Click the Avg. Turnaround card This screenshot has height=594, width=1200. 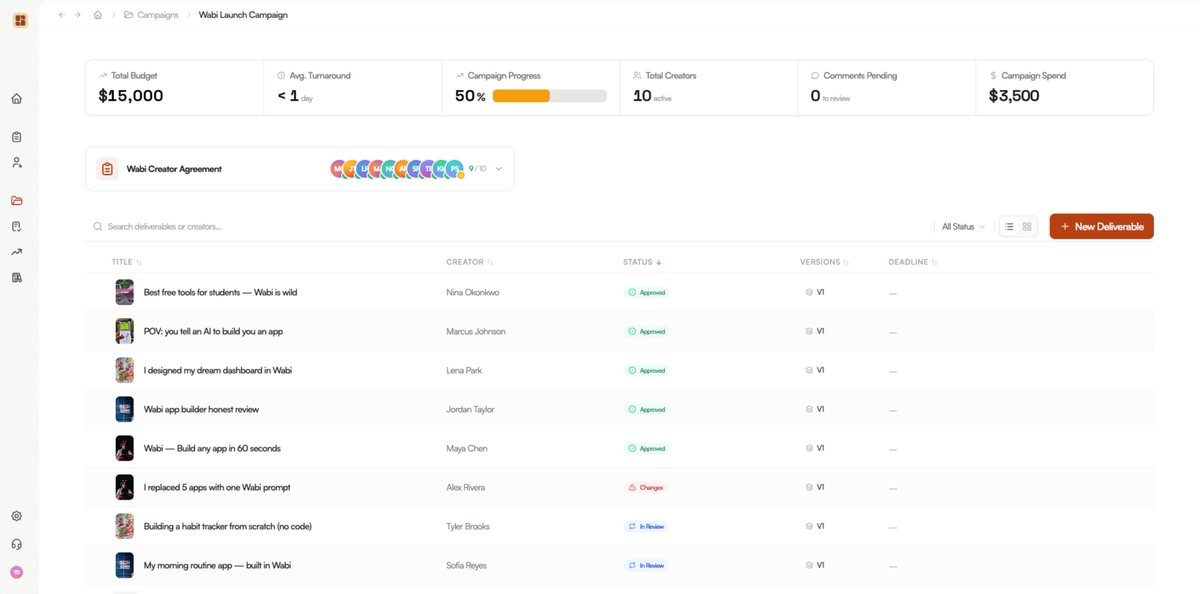tap(353, 88)
